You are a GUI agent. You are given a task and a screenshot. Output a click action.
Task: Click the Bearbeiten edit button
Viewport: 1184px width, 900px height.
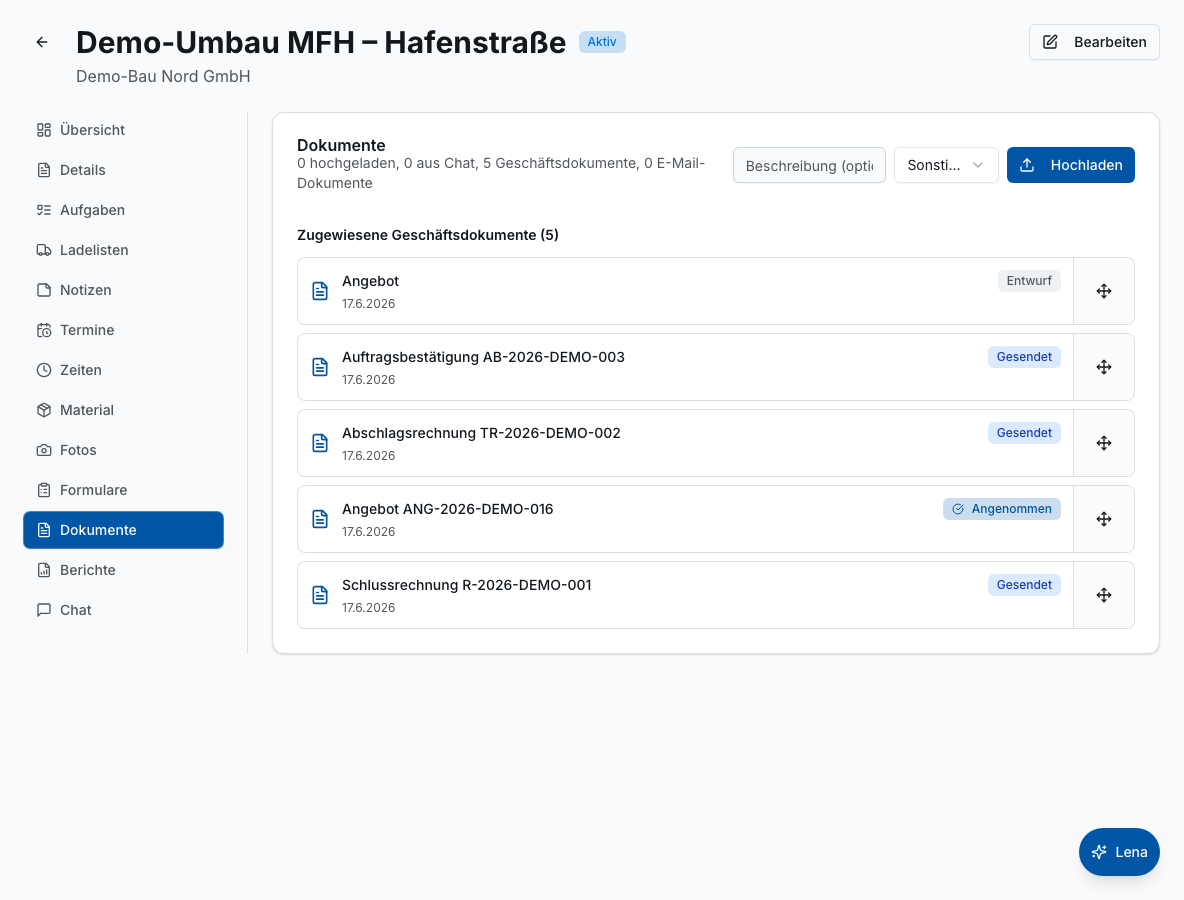1094,42
